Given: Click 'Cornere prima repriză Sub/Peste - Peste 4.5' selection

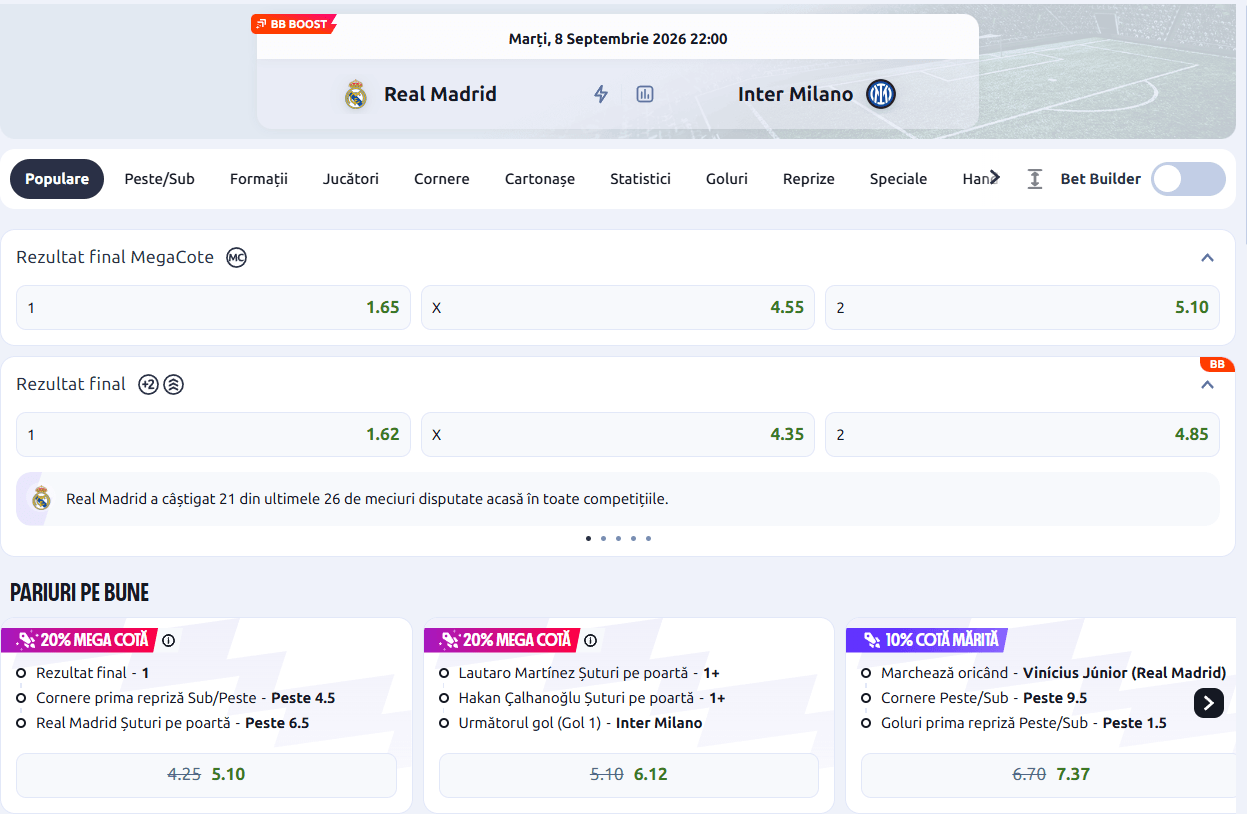Looking at the screenshot, I should pyautogui.click(x=185, y=698).
